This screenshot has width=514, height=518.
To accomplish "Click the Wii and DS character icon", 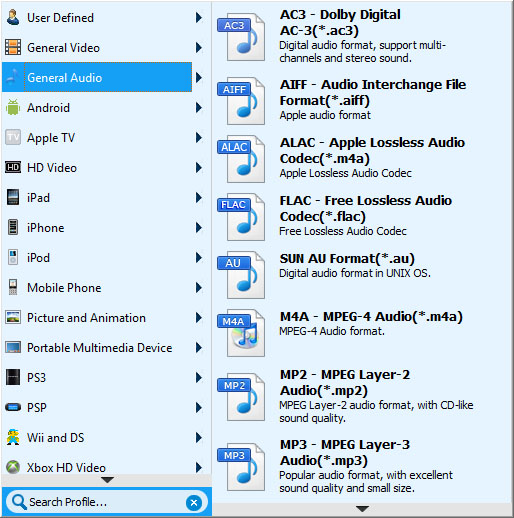I will tap(13, 437).
